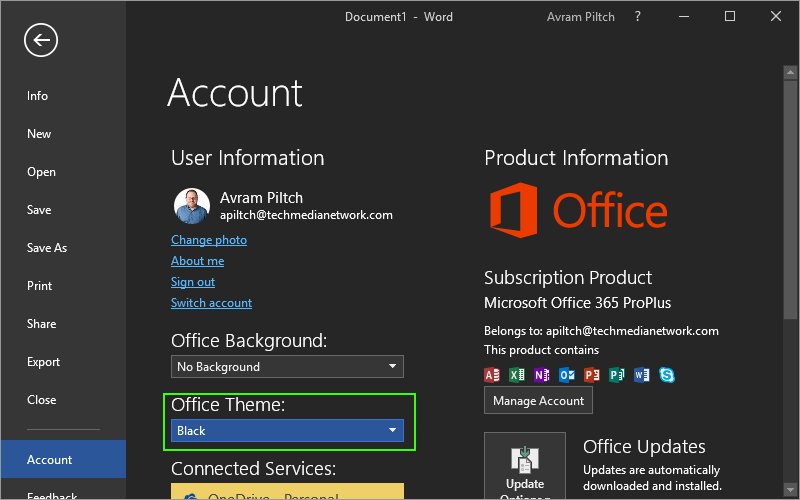Click the Word app icon
This screenshot has width=800, height=500.
click(x=642, y=375)
